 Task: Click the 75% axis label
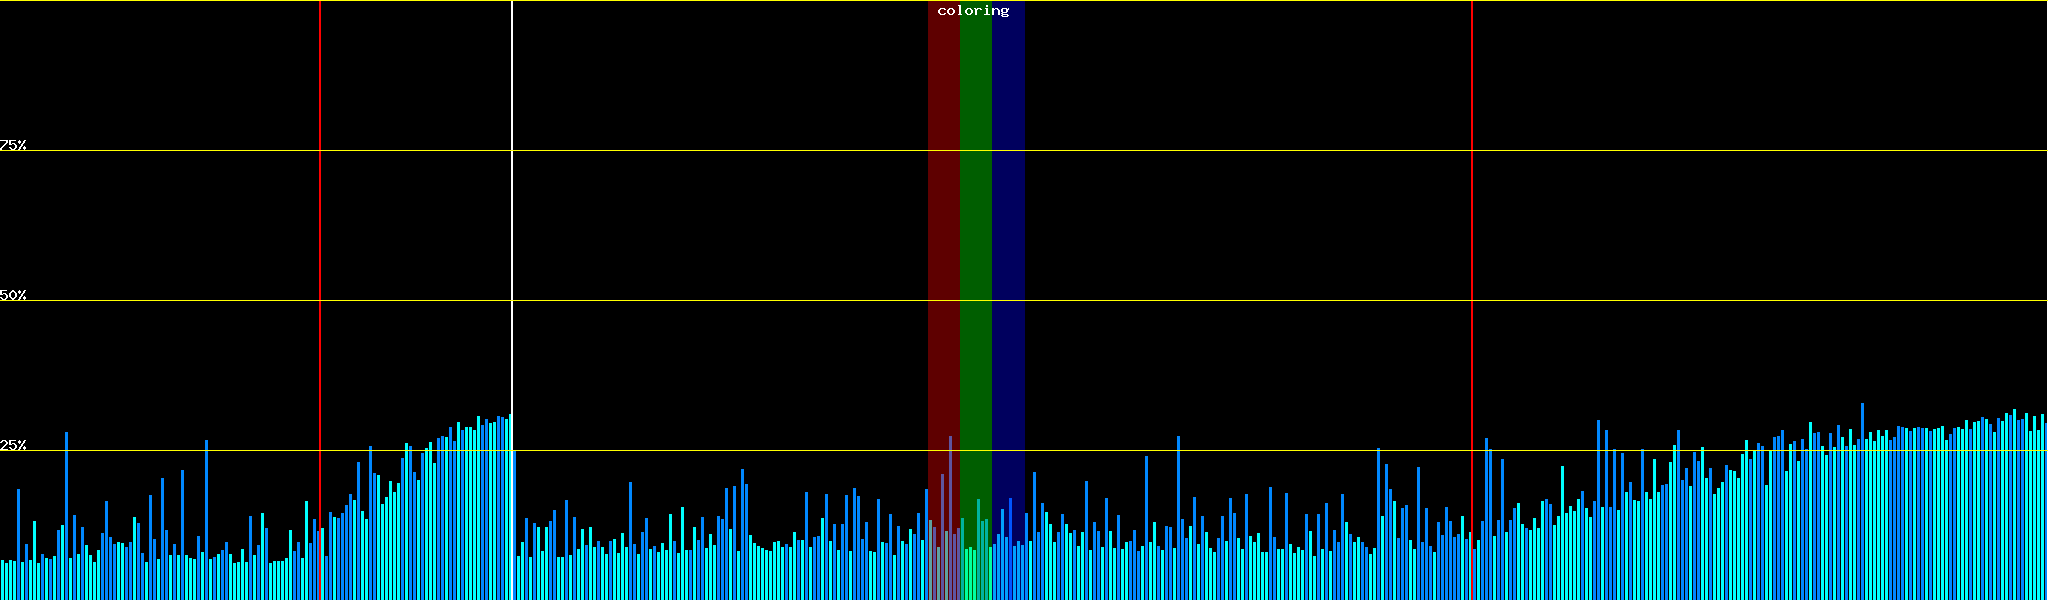point(13,145)
